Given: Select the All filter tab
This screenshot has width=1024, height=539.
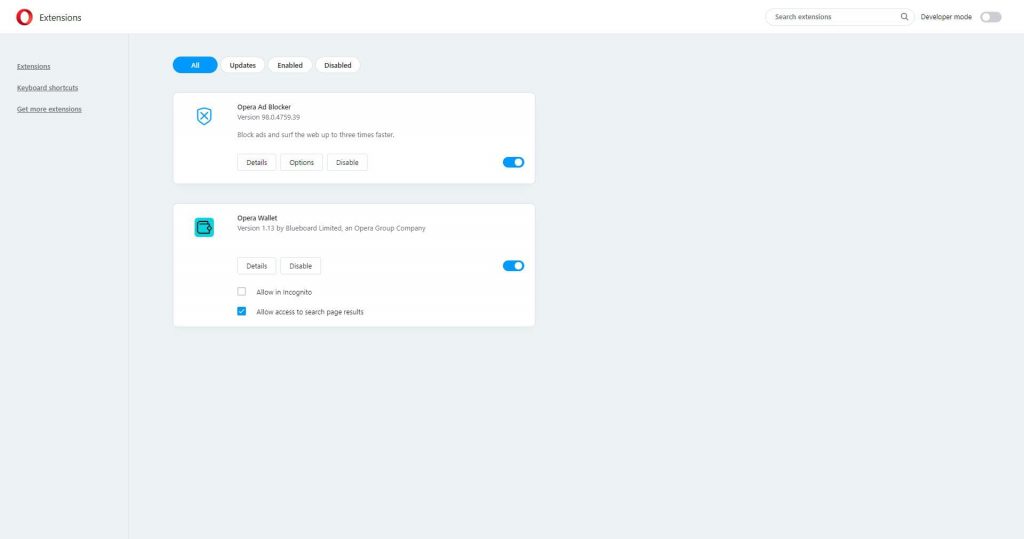Looking at the screenshot, I should pos(195,65).
